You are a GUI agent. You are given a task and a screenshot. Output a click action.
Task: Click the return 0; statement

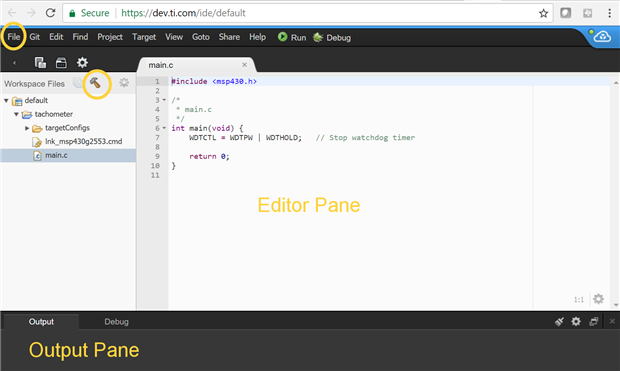coord(209,156)
